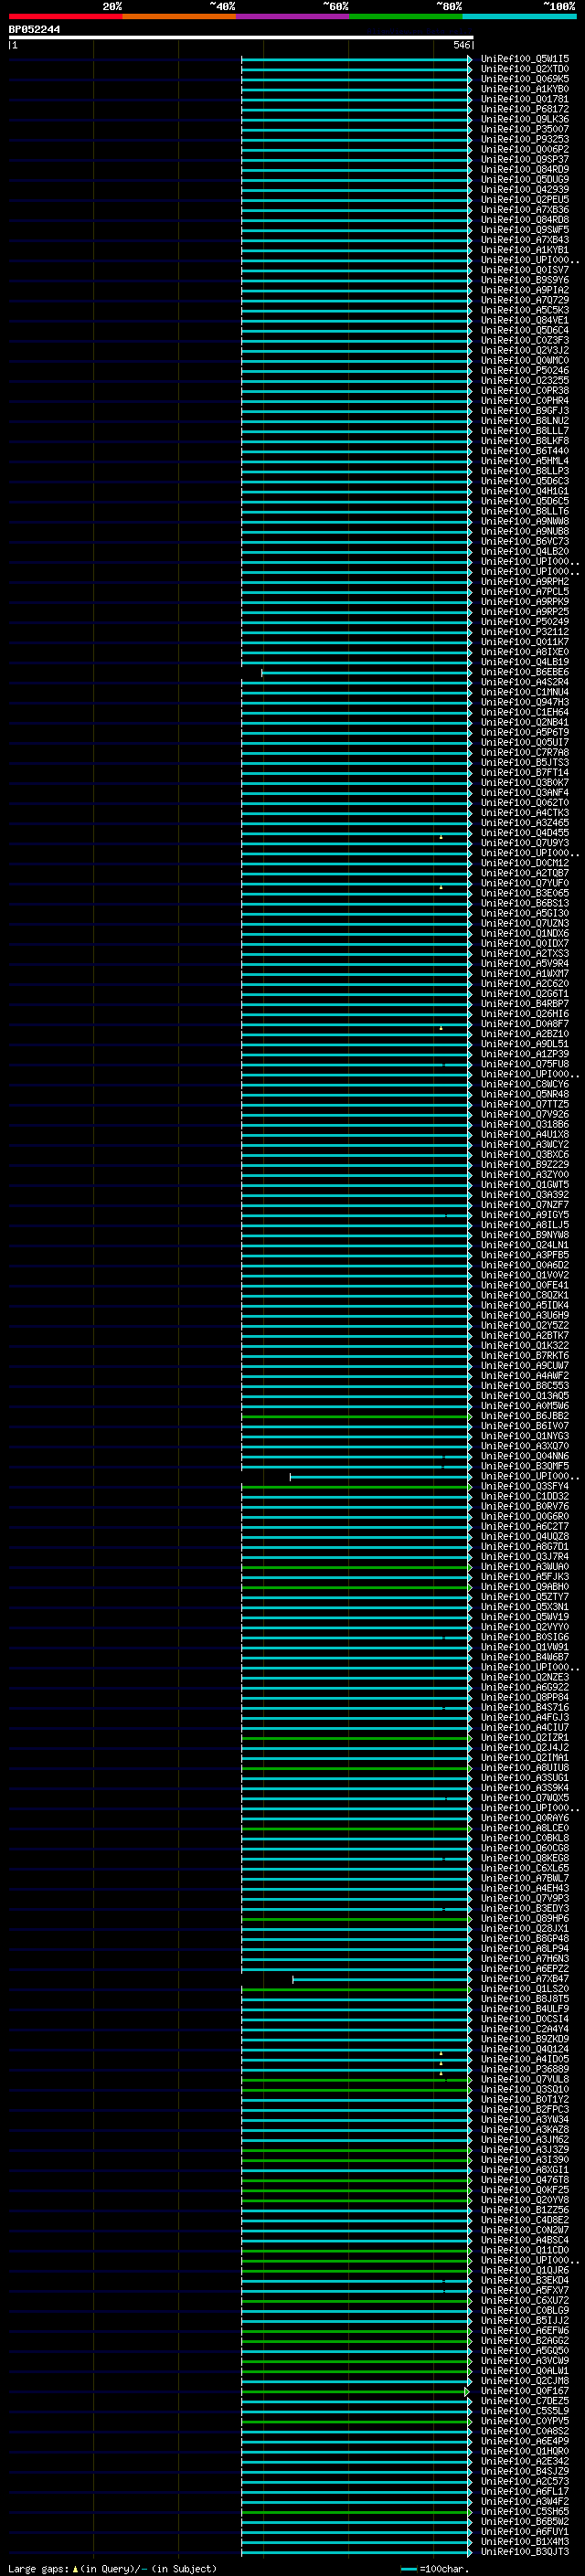Click hit label UniRef100_Q4UQZ8

point(524,1536)
